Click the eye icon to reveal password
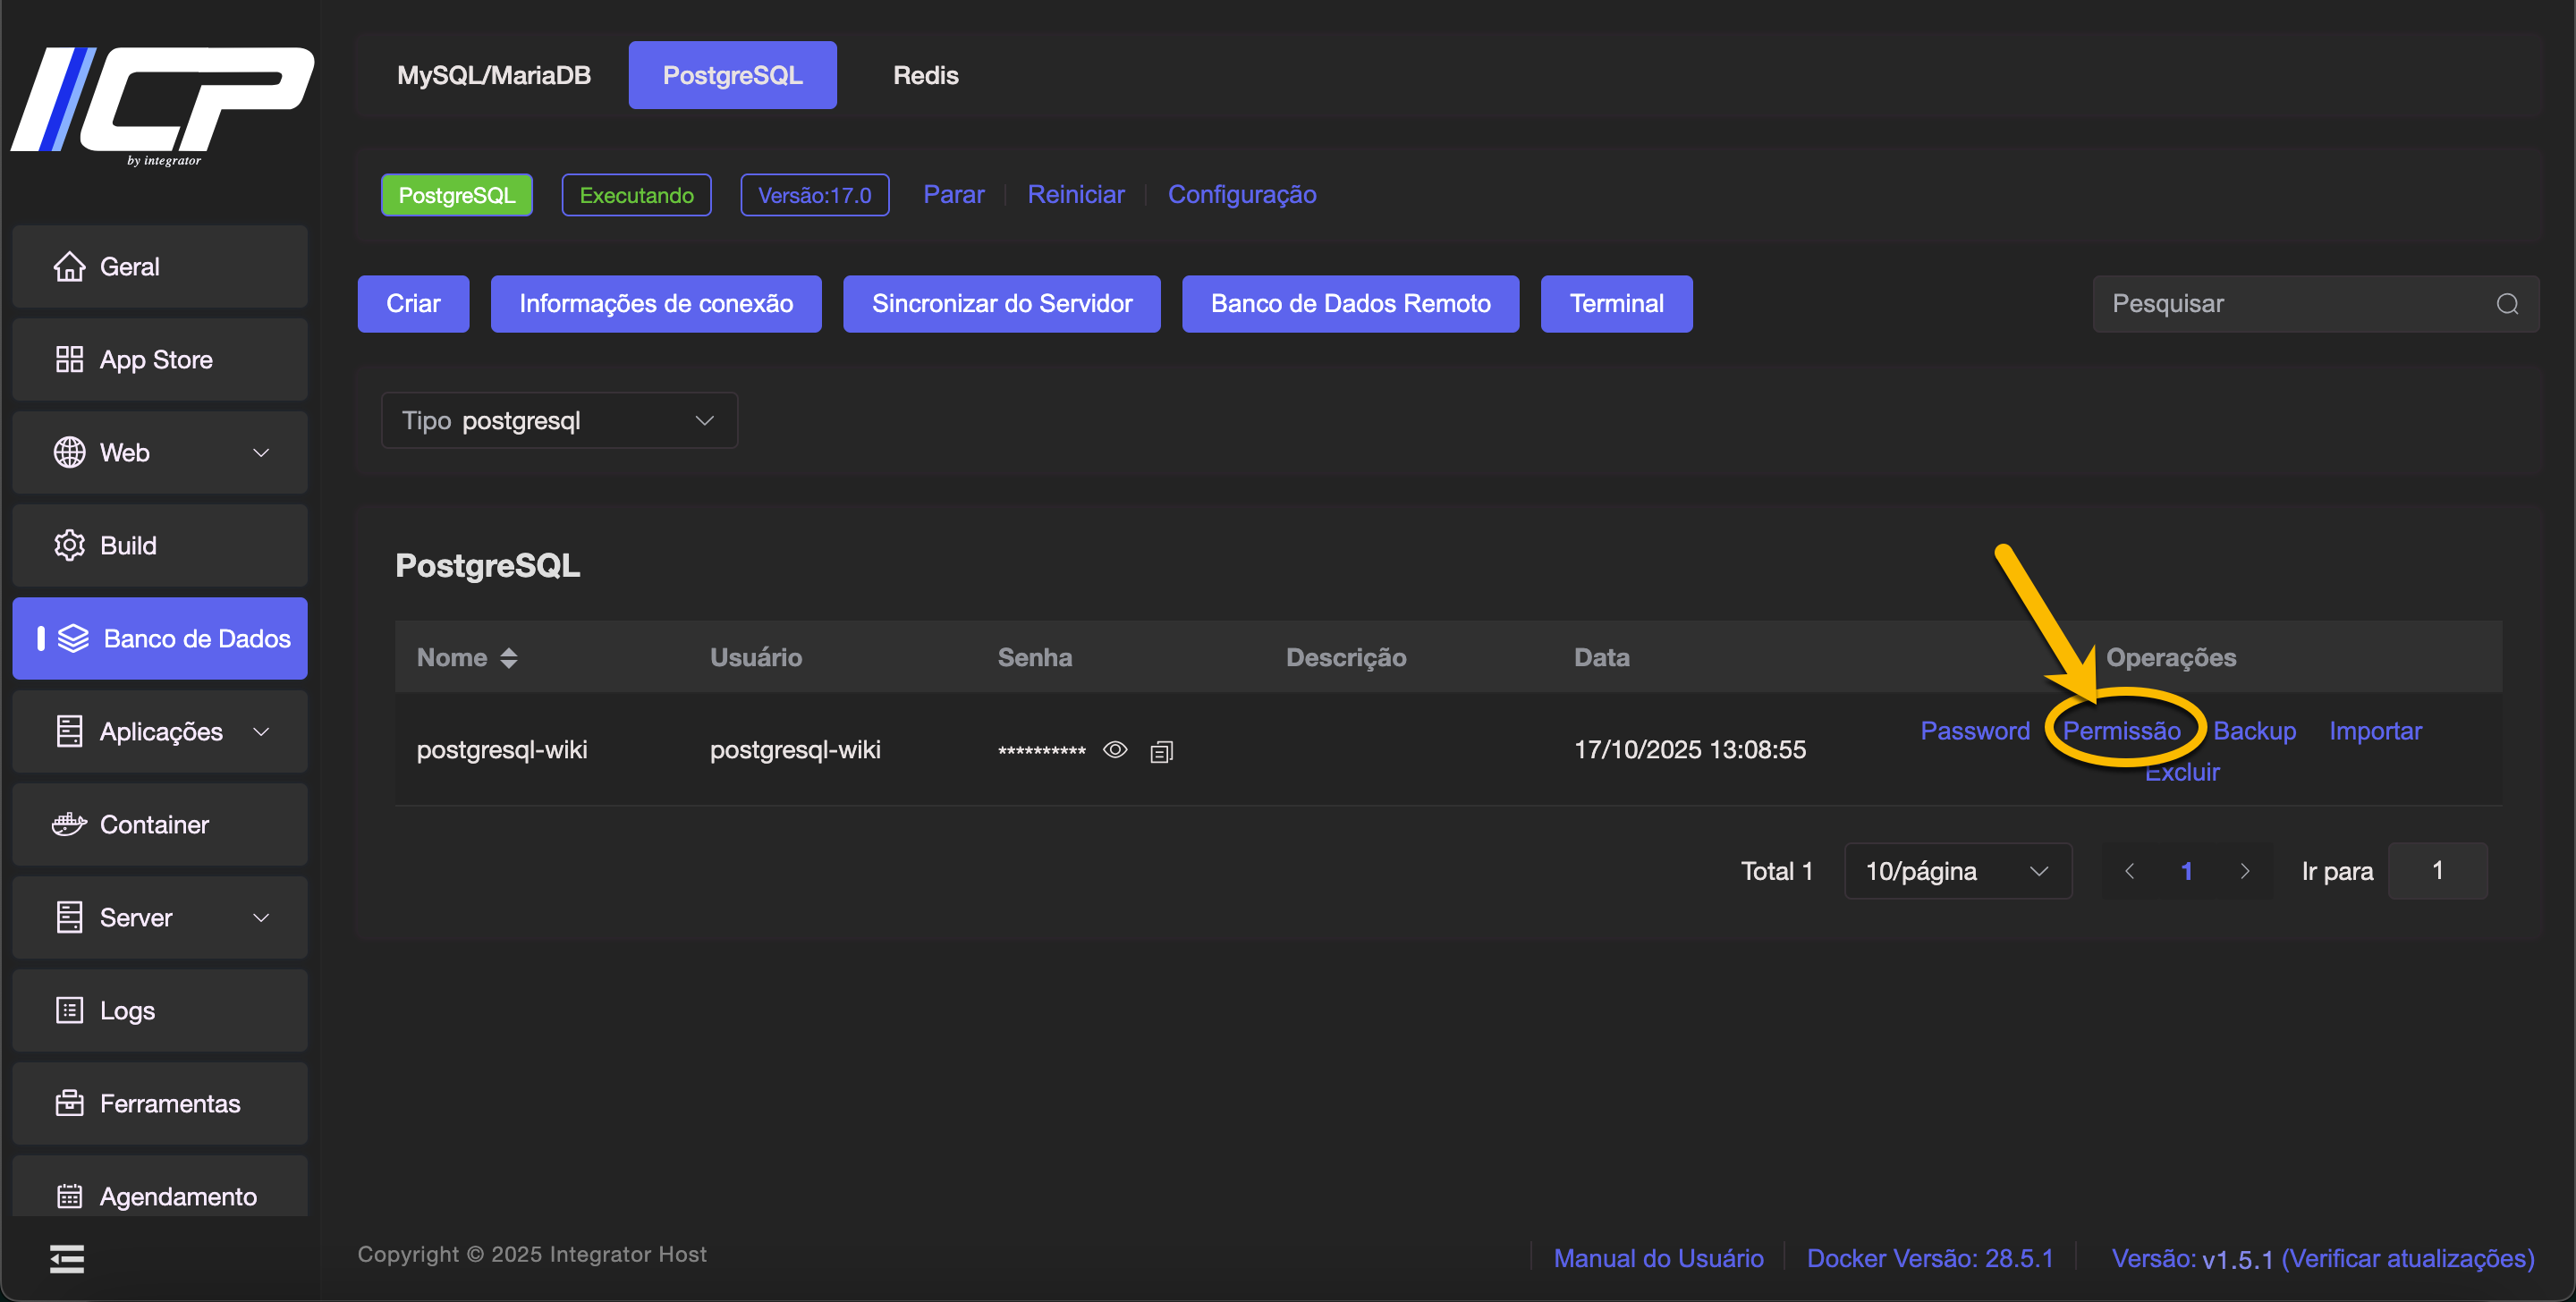2576x1302 pixels. 1115,750
